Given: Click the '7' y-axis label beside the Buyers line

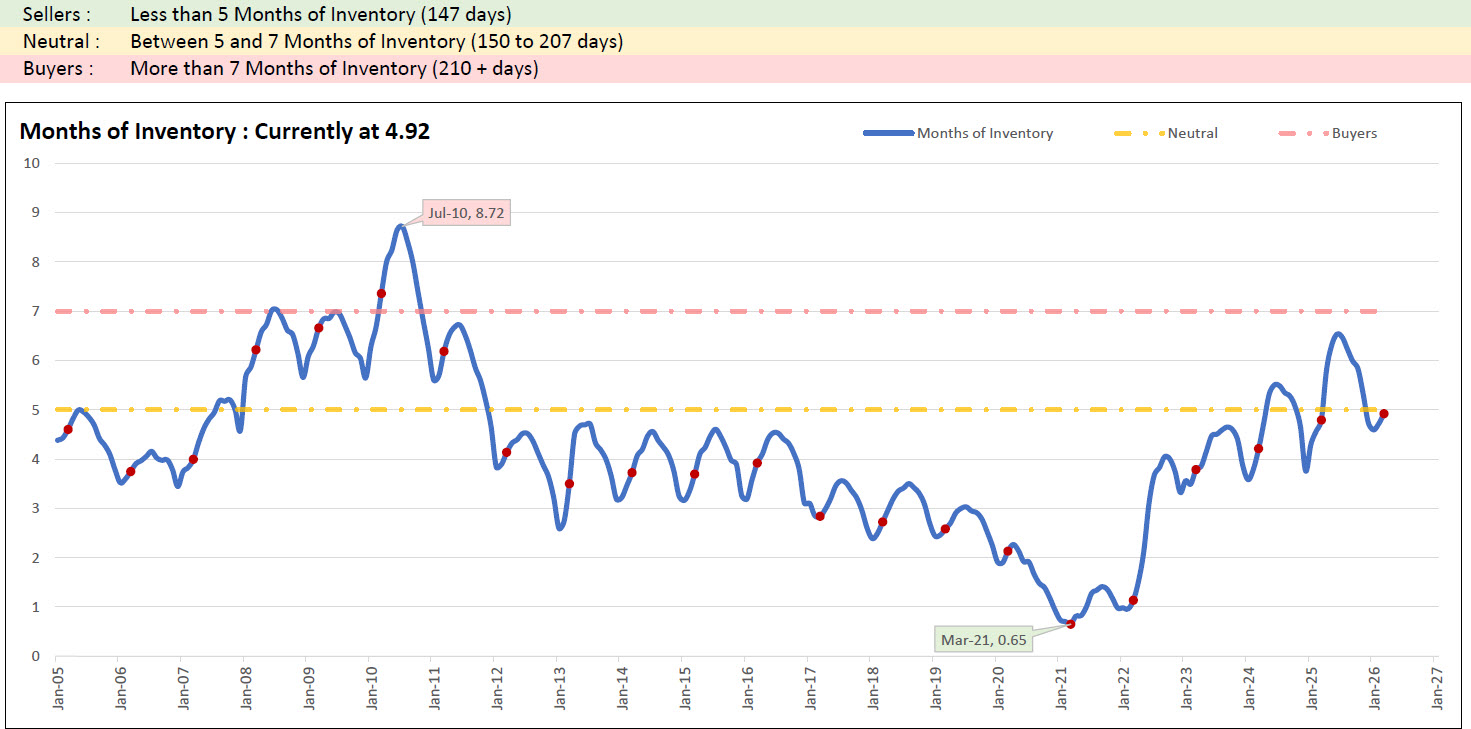Looking at the screenshot, I should [x=34, y=311].
